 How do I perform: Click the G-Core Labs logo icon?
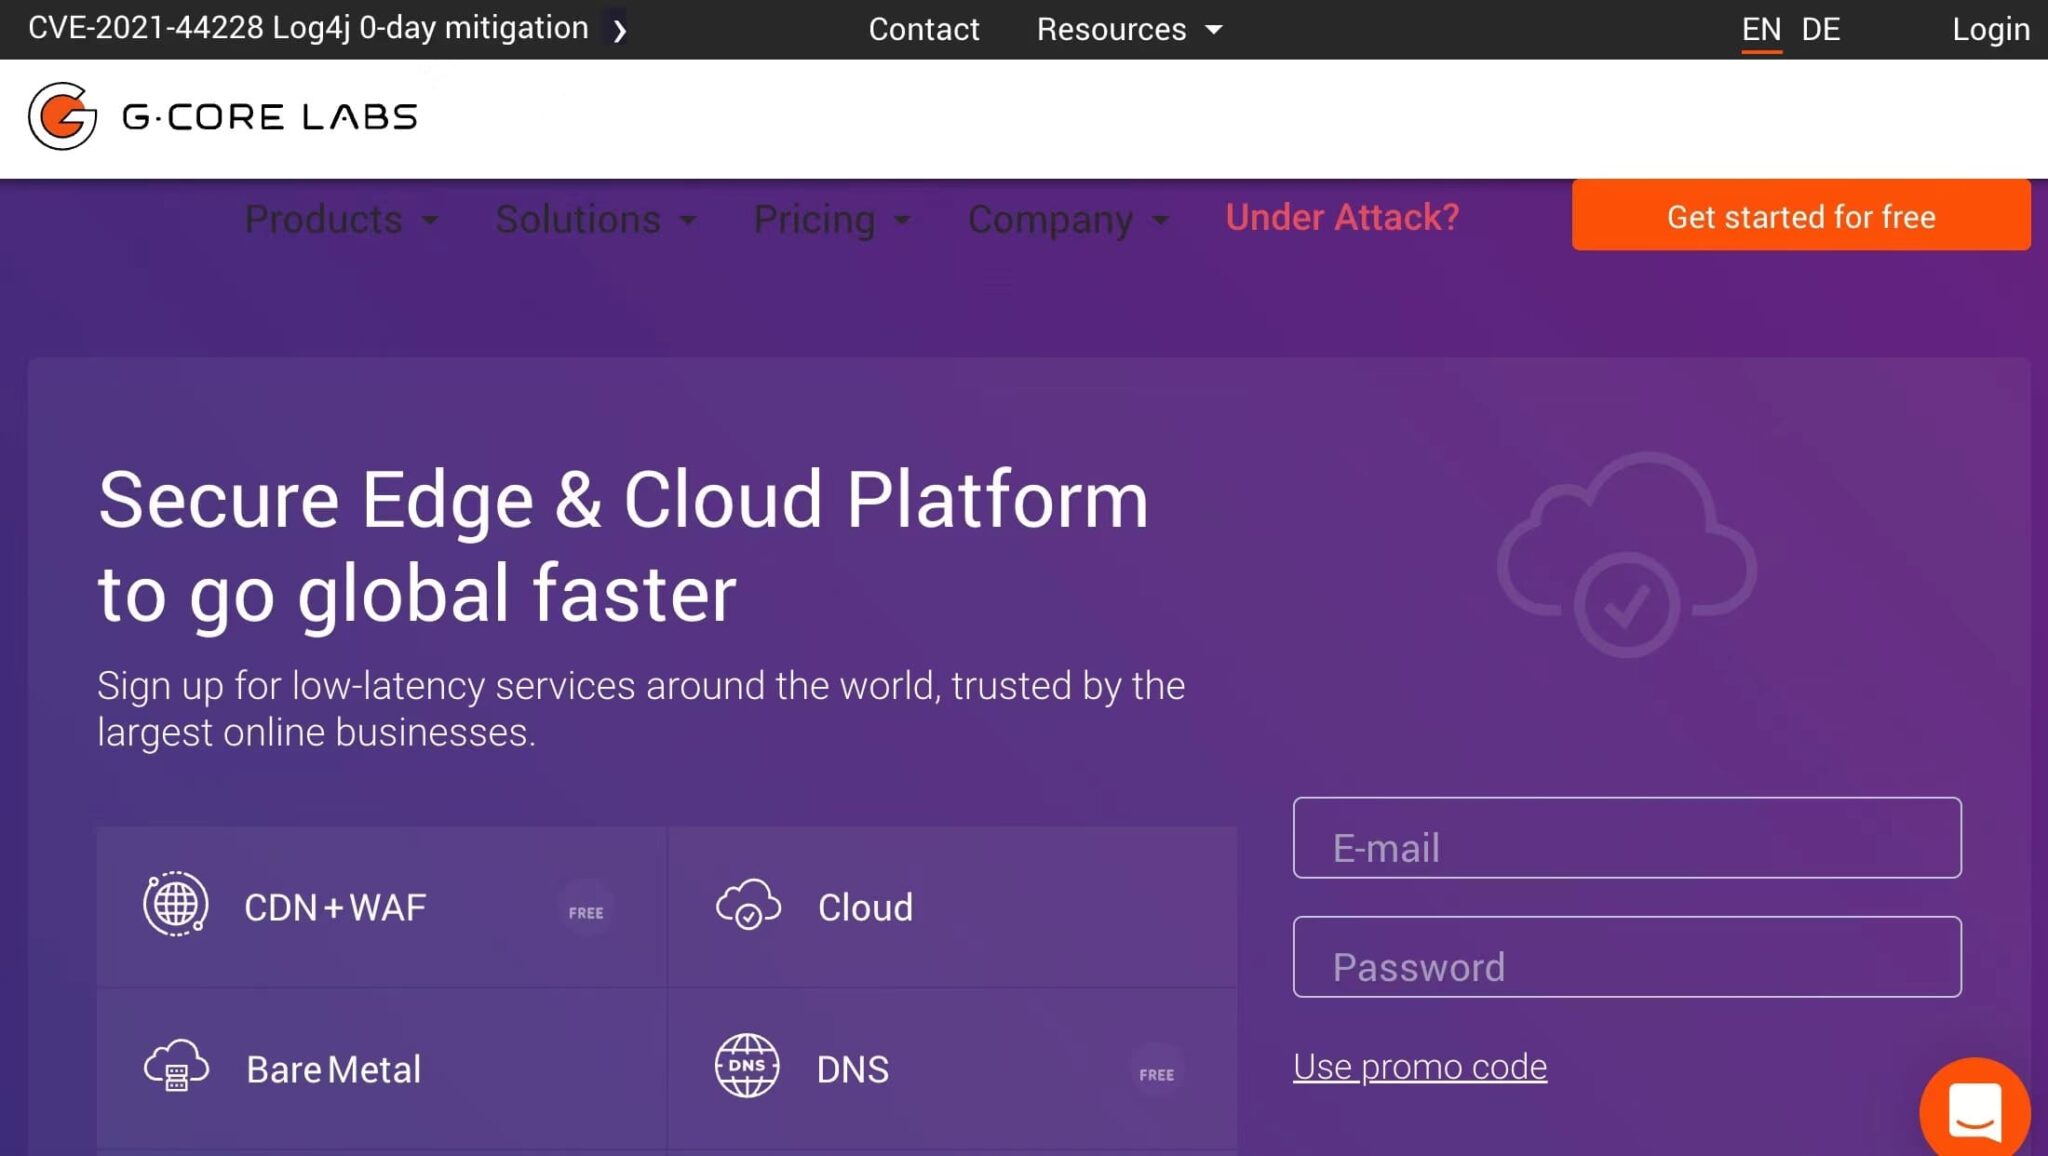62,116
